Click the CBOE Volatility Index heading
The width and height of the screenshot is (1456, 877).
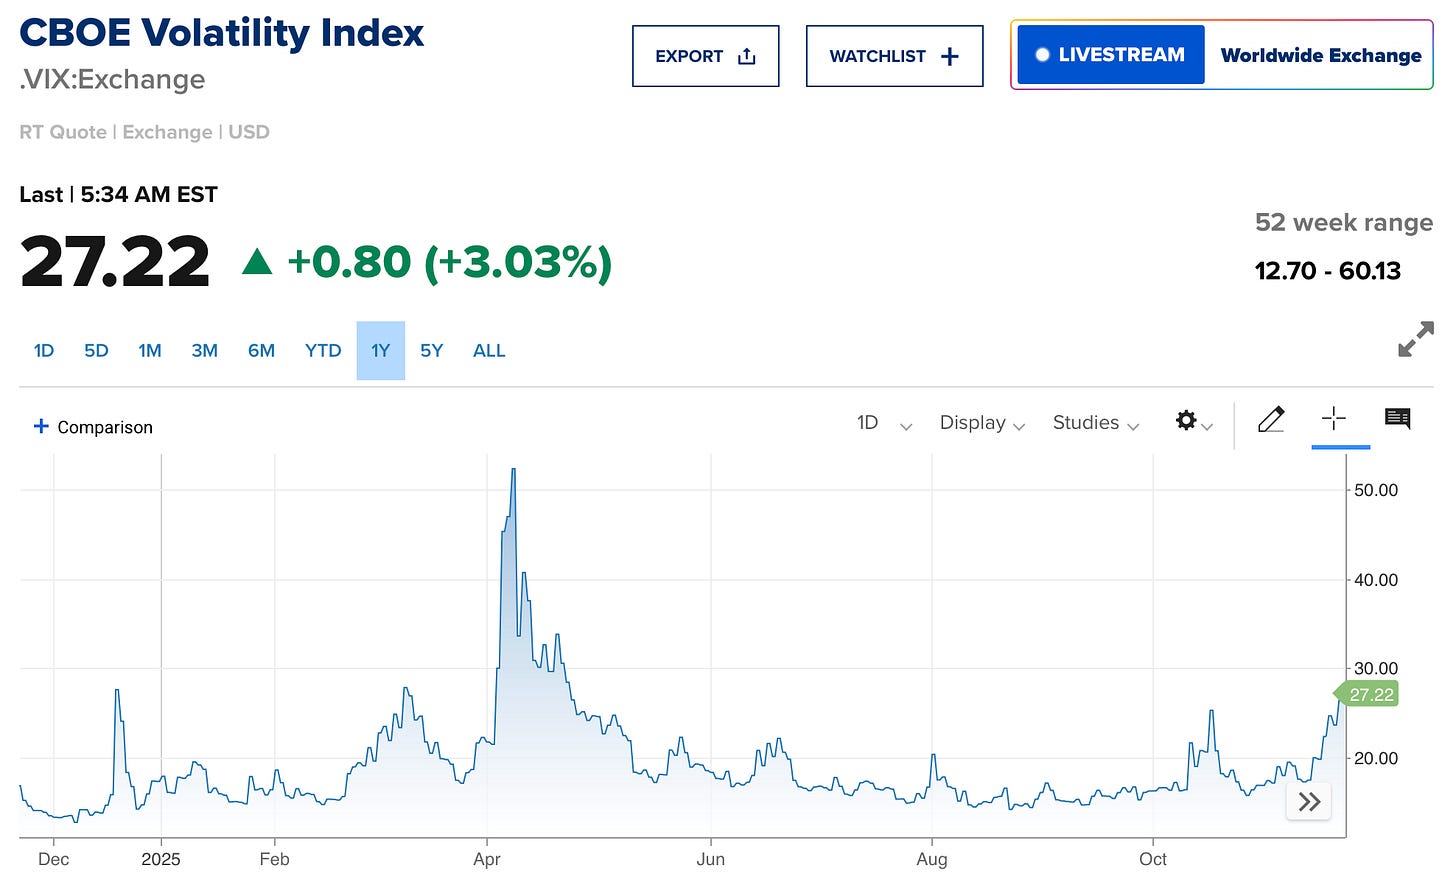[x=222, y=33]
